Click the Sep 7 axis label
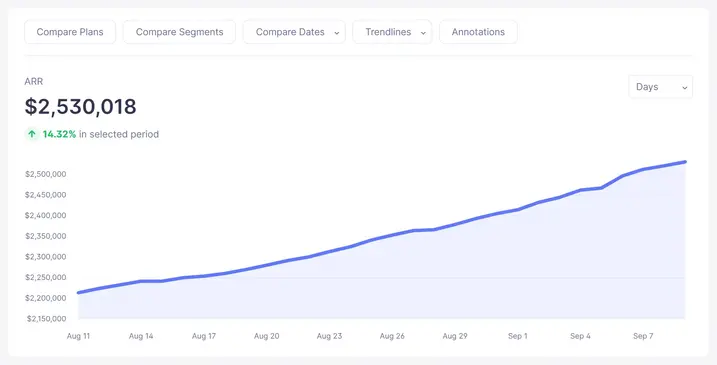 [643, 336]
